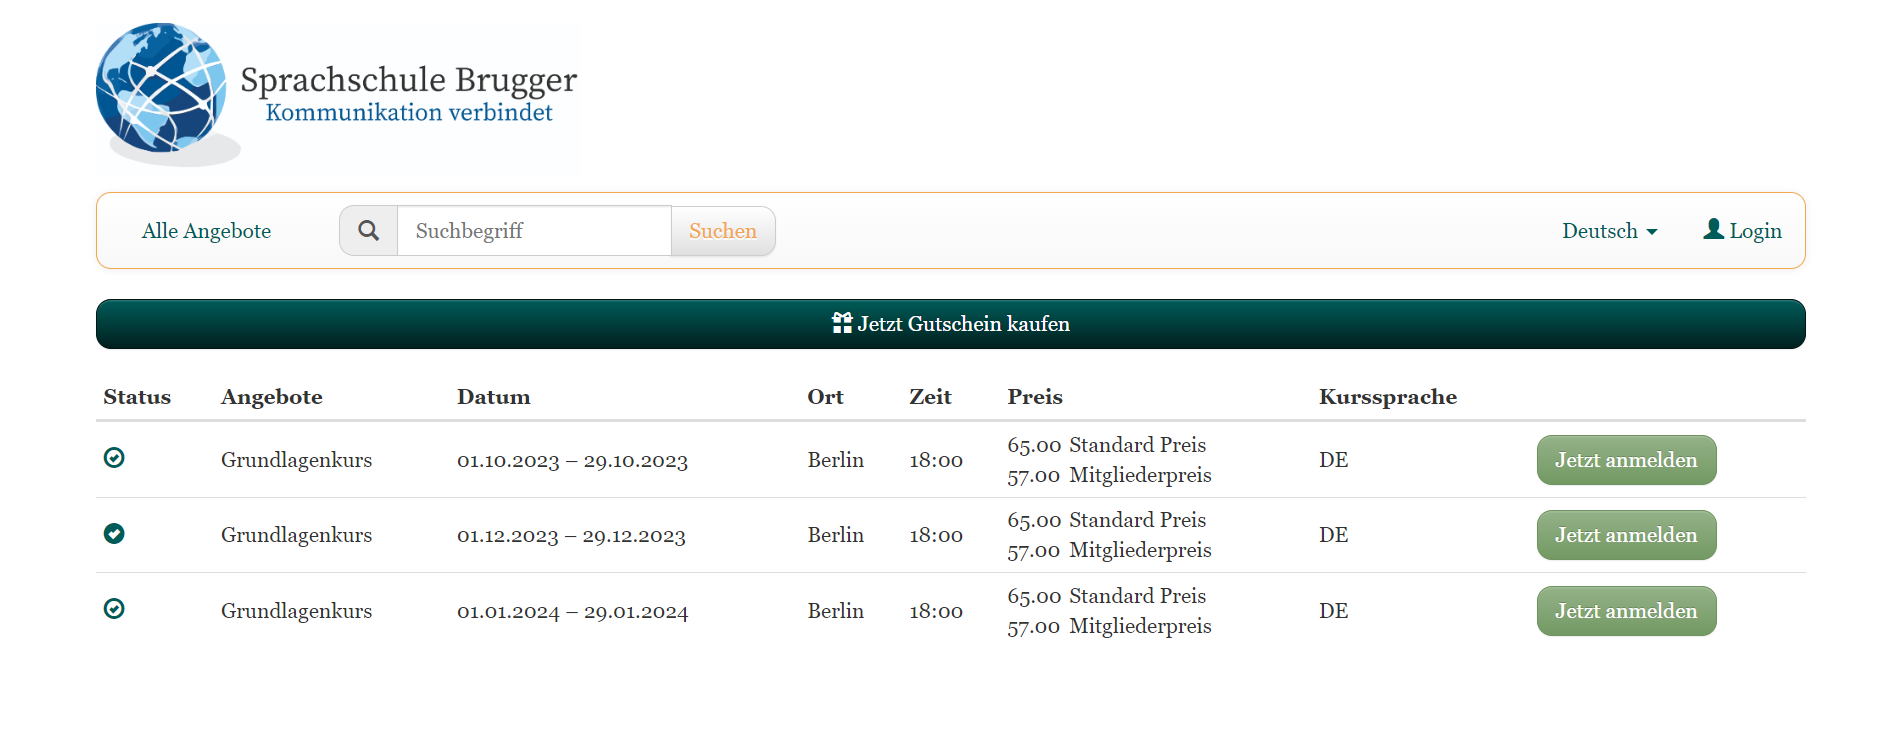Viewport: 1894px width, 731px height.
Task: Click the user icon beside Login
Action: point(1713,230)
